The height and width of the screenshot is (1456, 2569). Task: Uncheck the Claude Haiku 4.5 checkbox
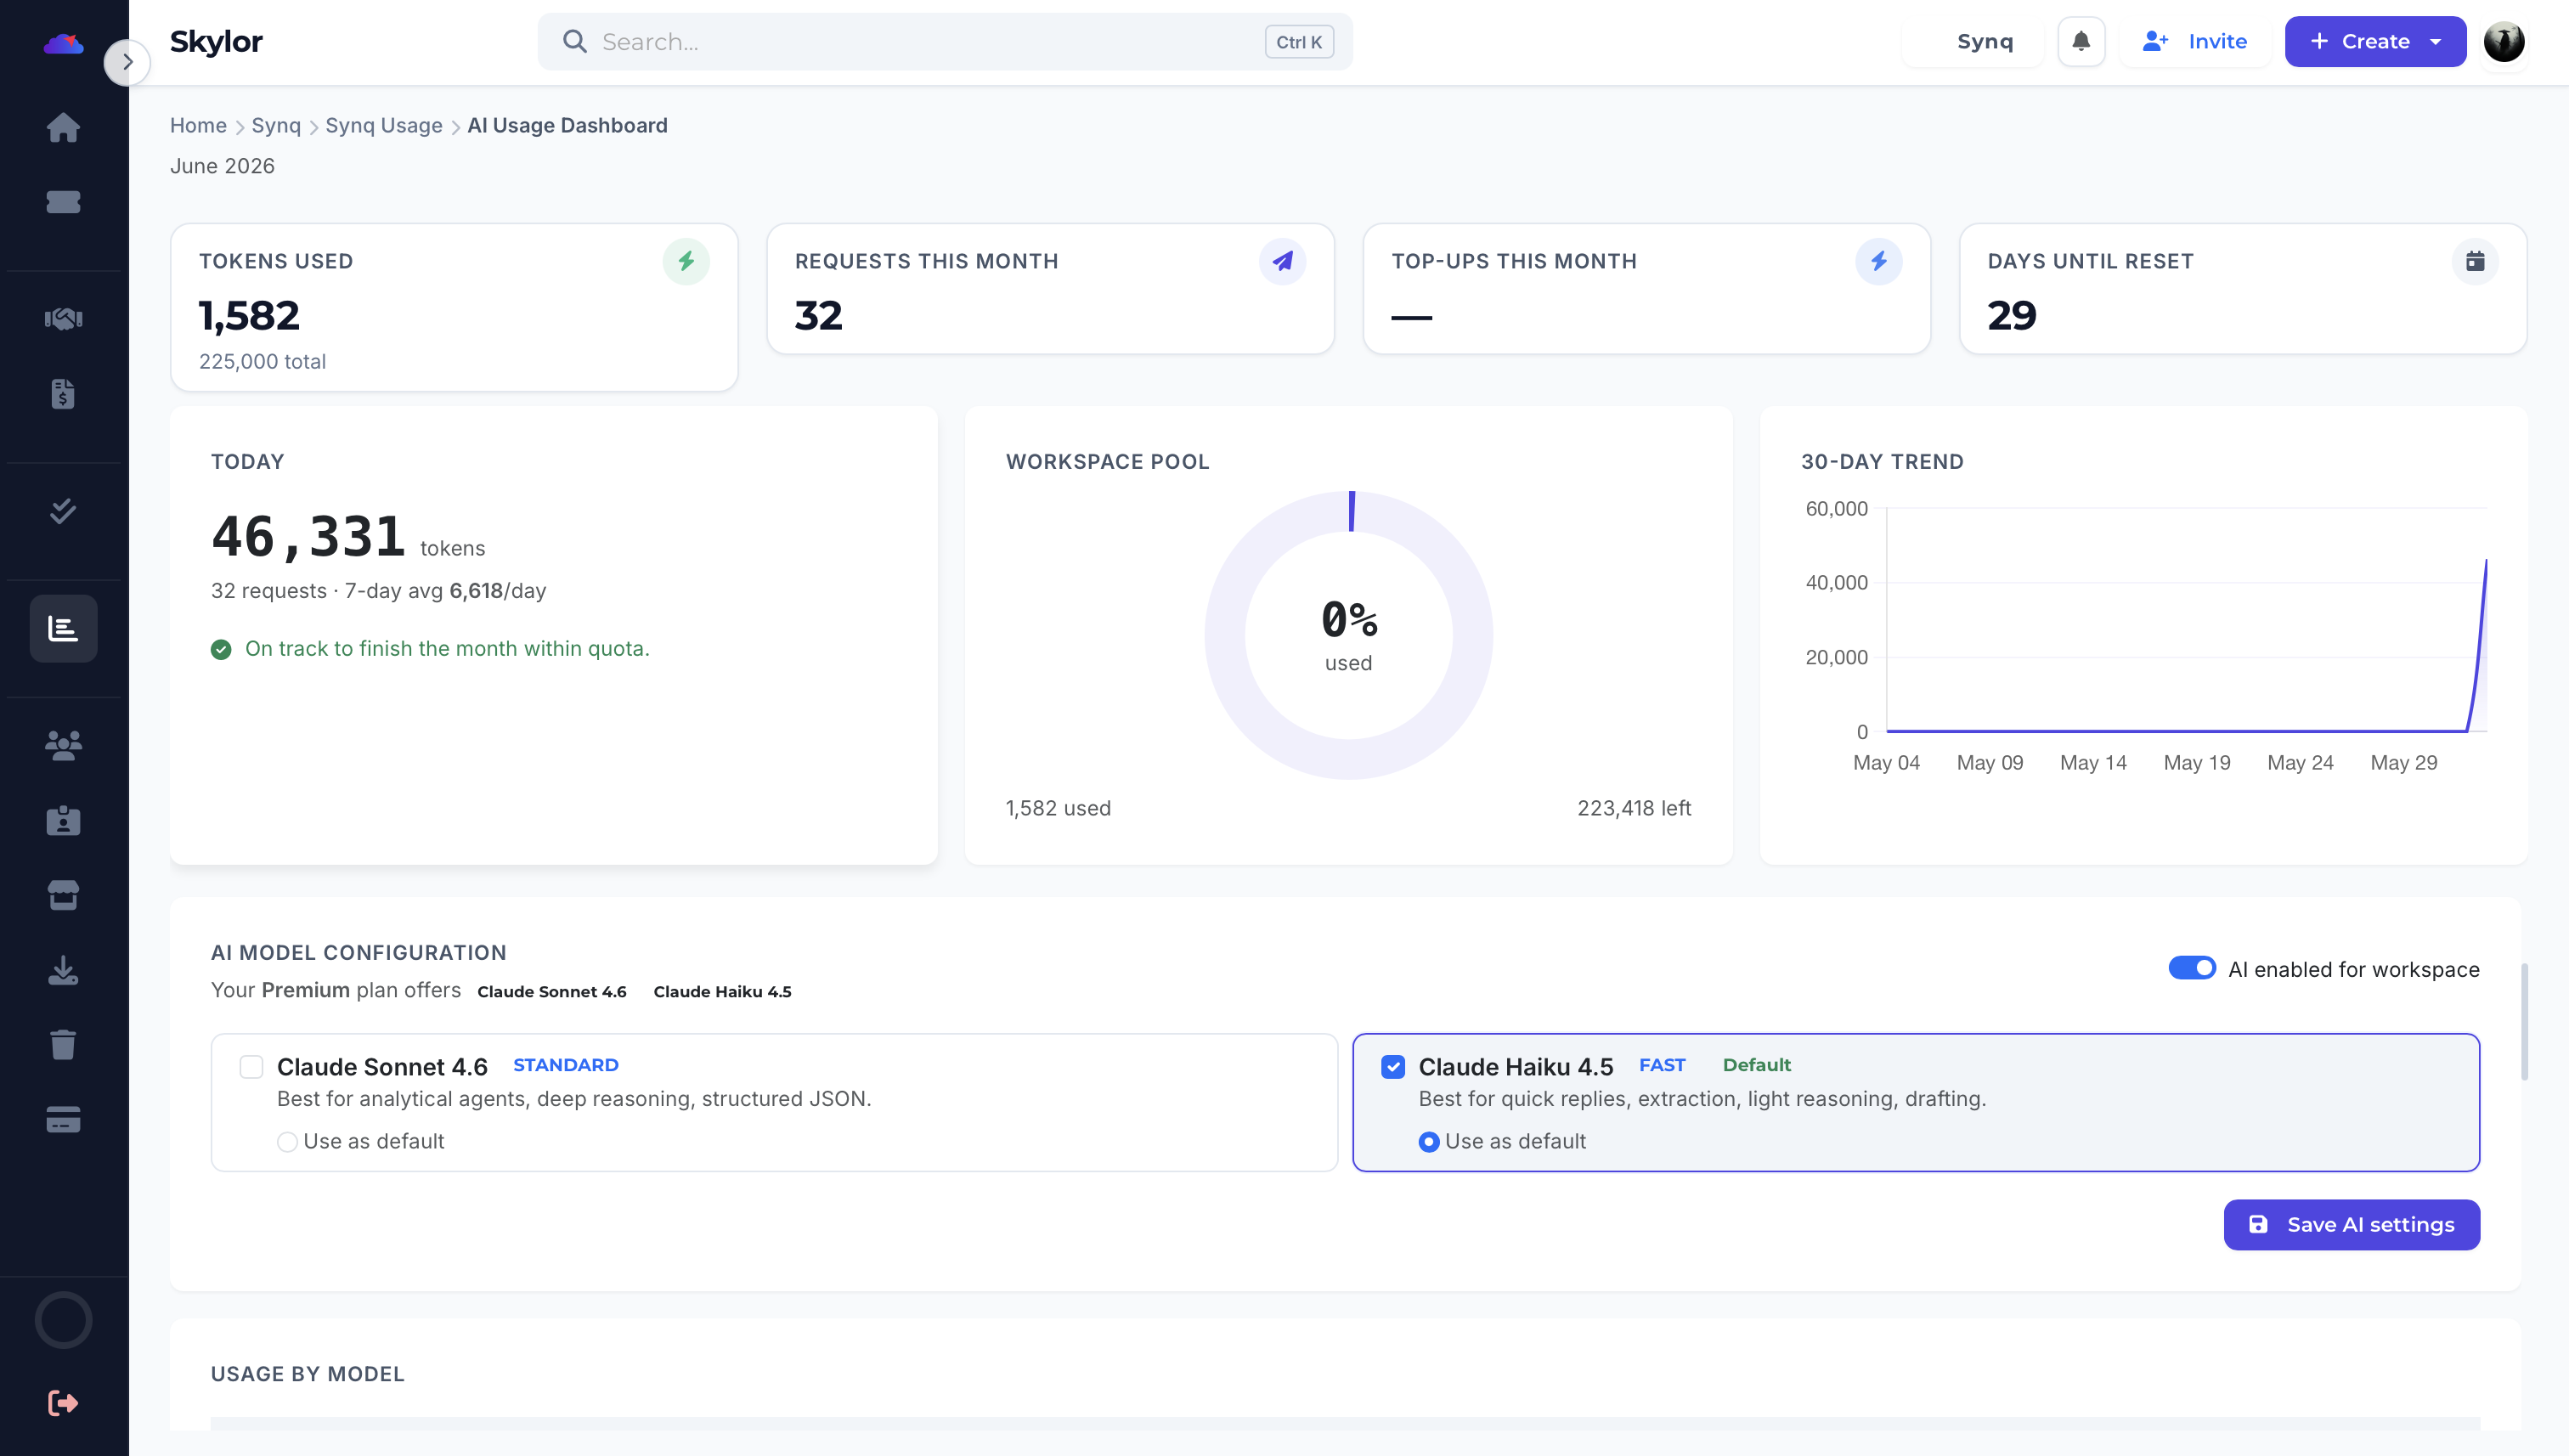pos(1393,1067)
